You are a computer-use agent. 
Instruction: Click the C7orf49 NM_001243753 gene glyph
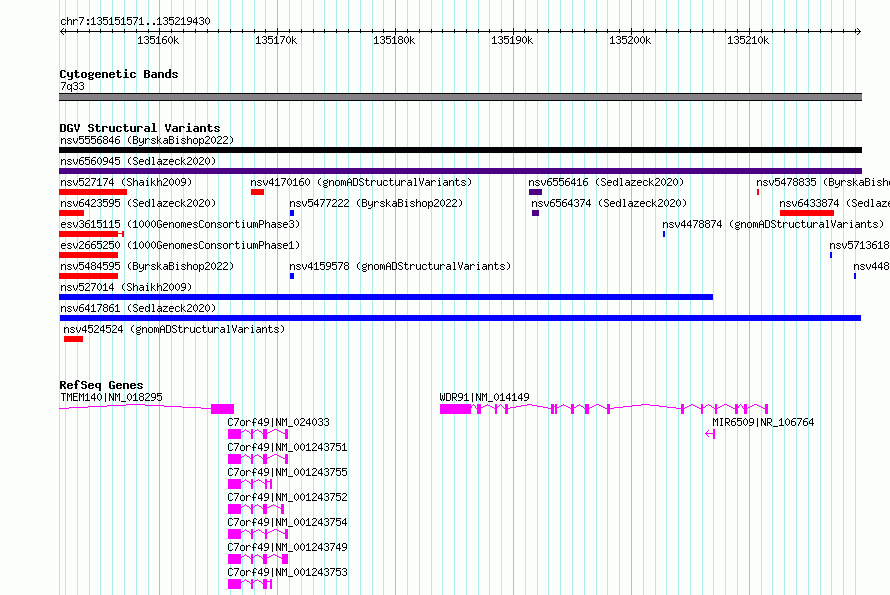pyautogui.click(x=250, y=584)
